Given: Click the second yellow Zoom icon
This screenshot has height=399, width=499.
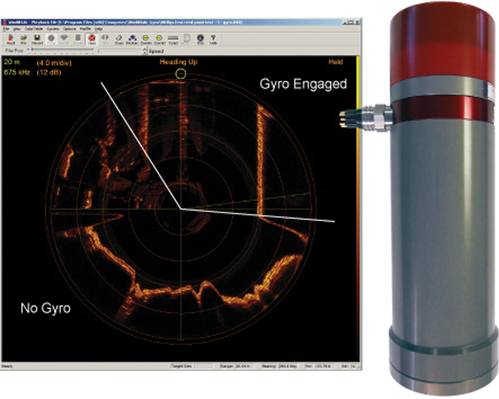Looking at the screenshot, I should click(x=159, y=39).
